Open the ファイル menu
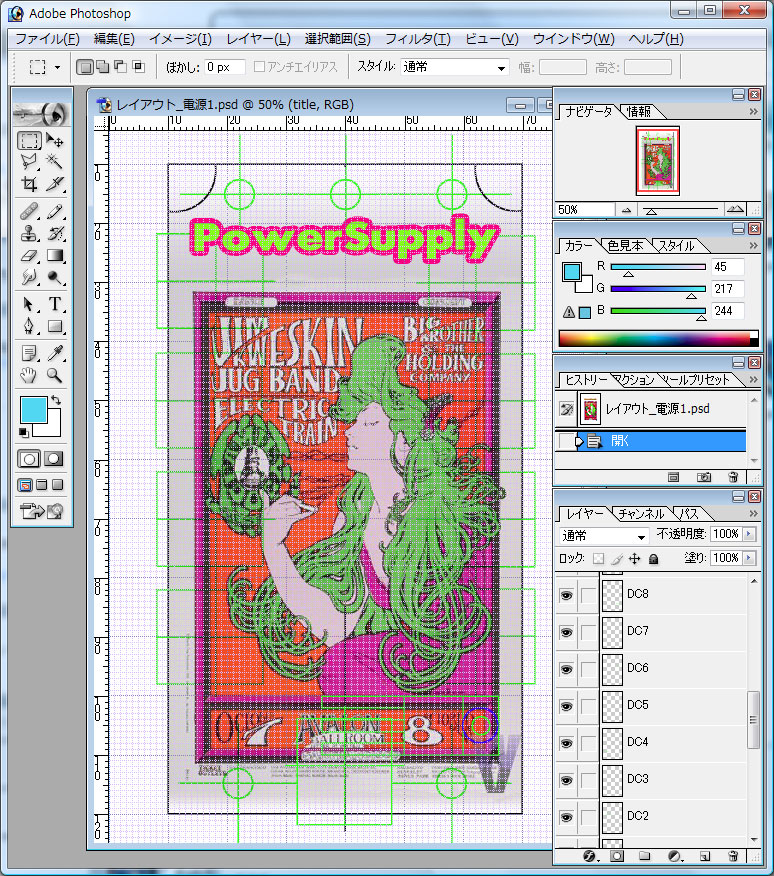 tap(48, 39)
